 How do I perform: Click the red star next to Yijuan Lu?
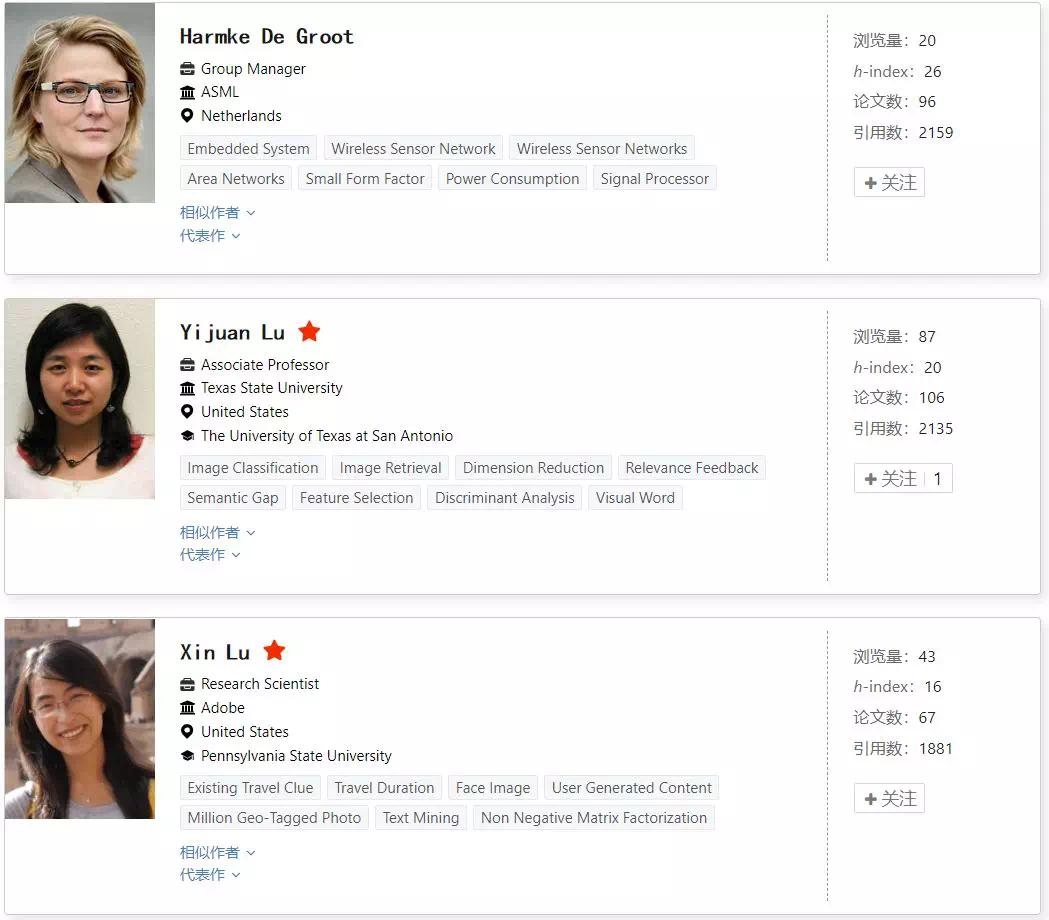[309, 331]
